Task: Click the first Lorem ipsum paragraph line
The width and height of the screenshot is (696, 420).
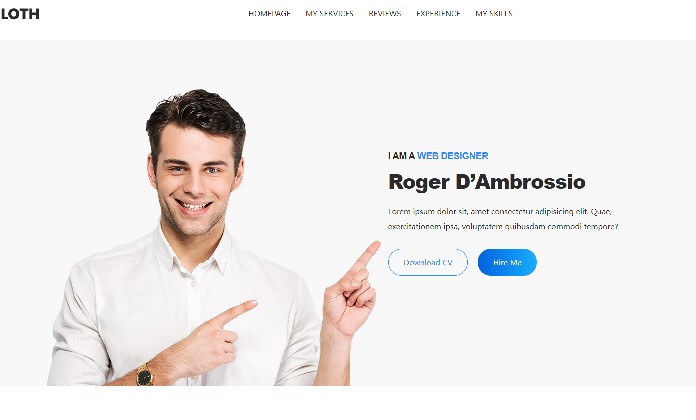Action: [x=499, y=211]
